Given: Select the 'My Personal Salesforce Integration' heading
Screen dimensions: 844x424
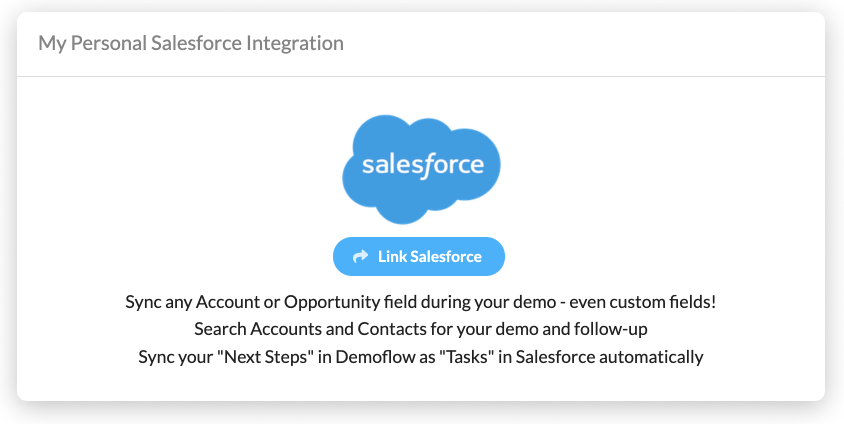Looking at the screenshot, I should point(191,43).
